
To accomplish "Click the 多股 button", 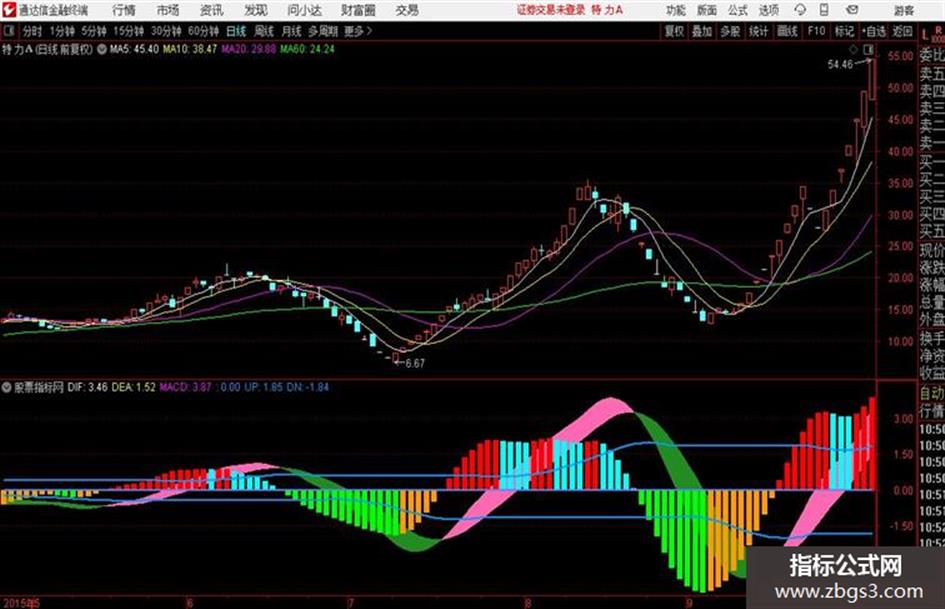I will click(730, 31).
